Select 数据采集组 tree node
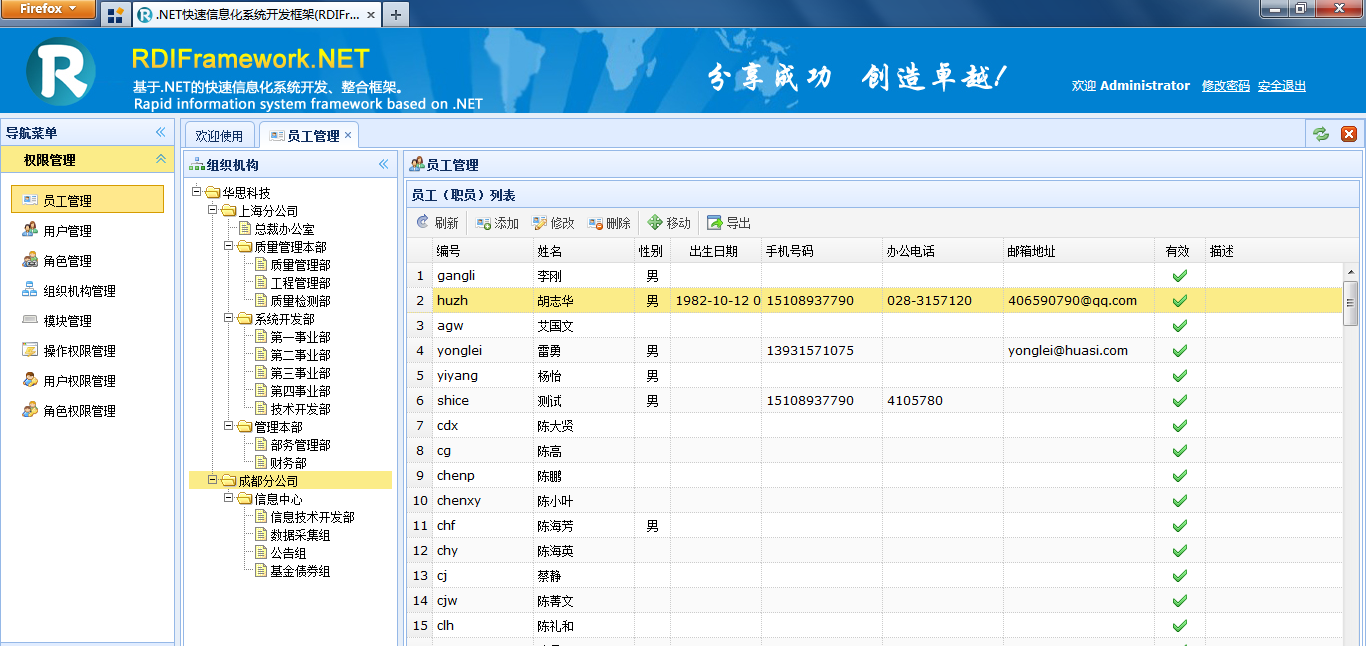This screenshot has width=1366, height=646. pyautogui.click(x=300, y=535)
